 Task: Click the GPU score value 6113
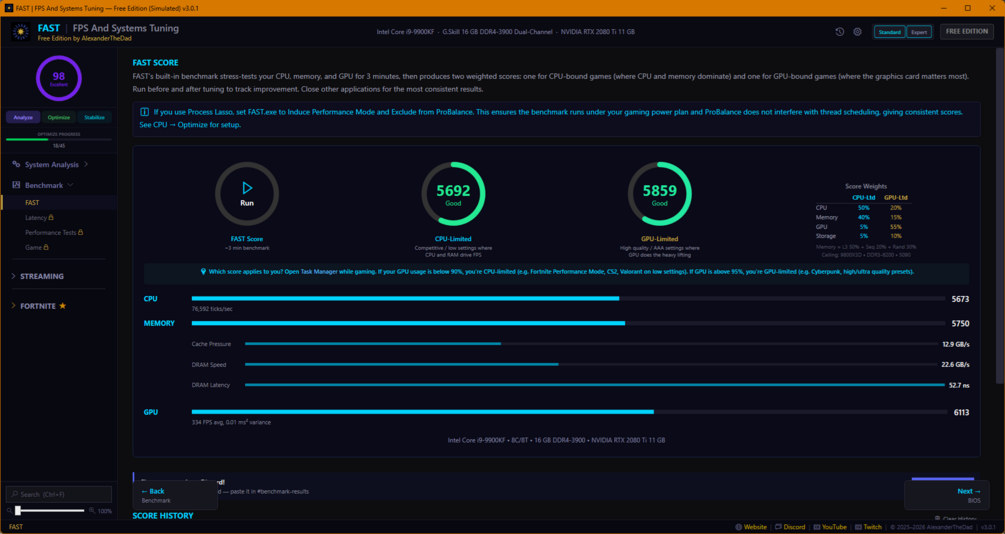tap(961, 413)
